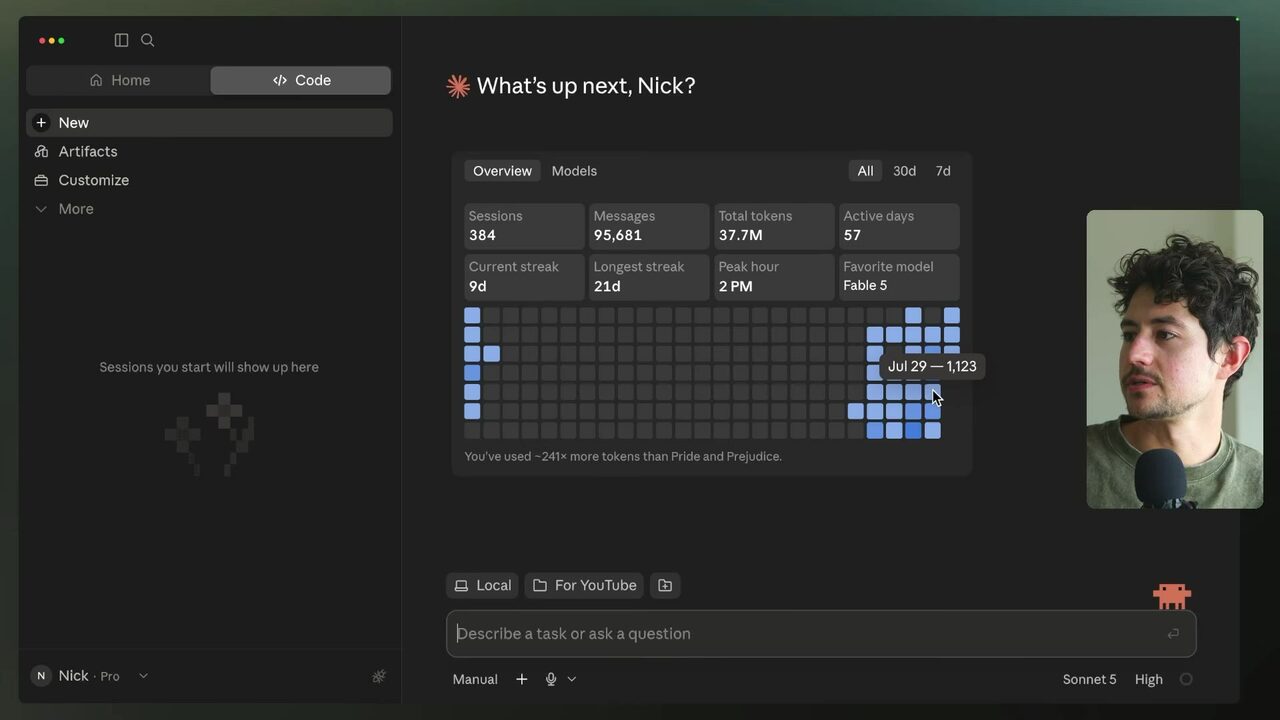Click the Peak hour 2 PM card

[x=774, y=277]
